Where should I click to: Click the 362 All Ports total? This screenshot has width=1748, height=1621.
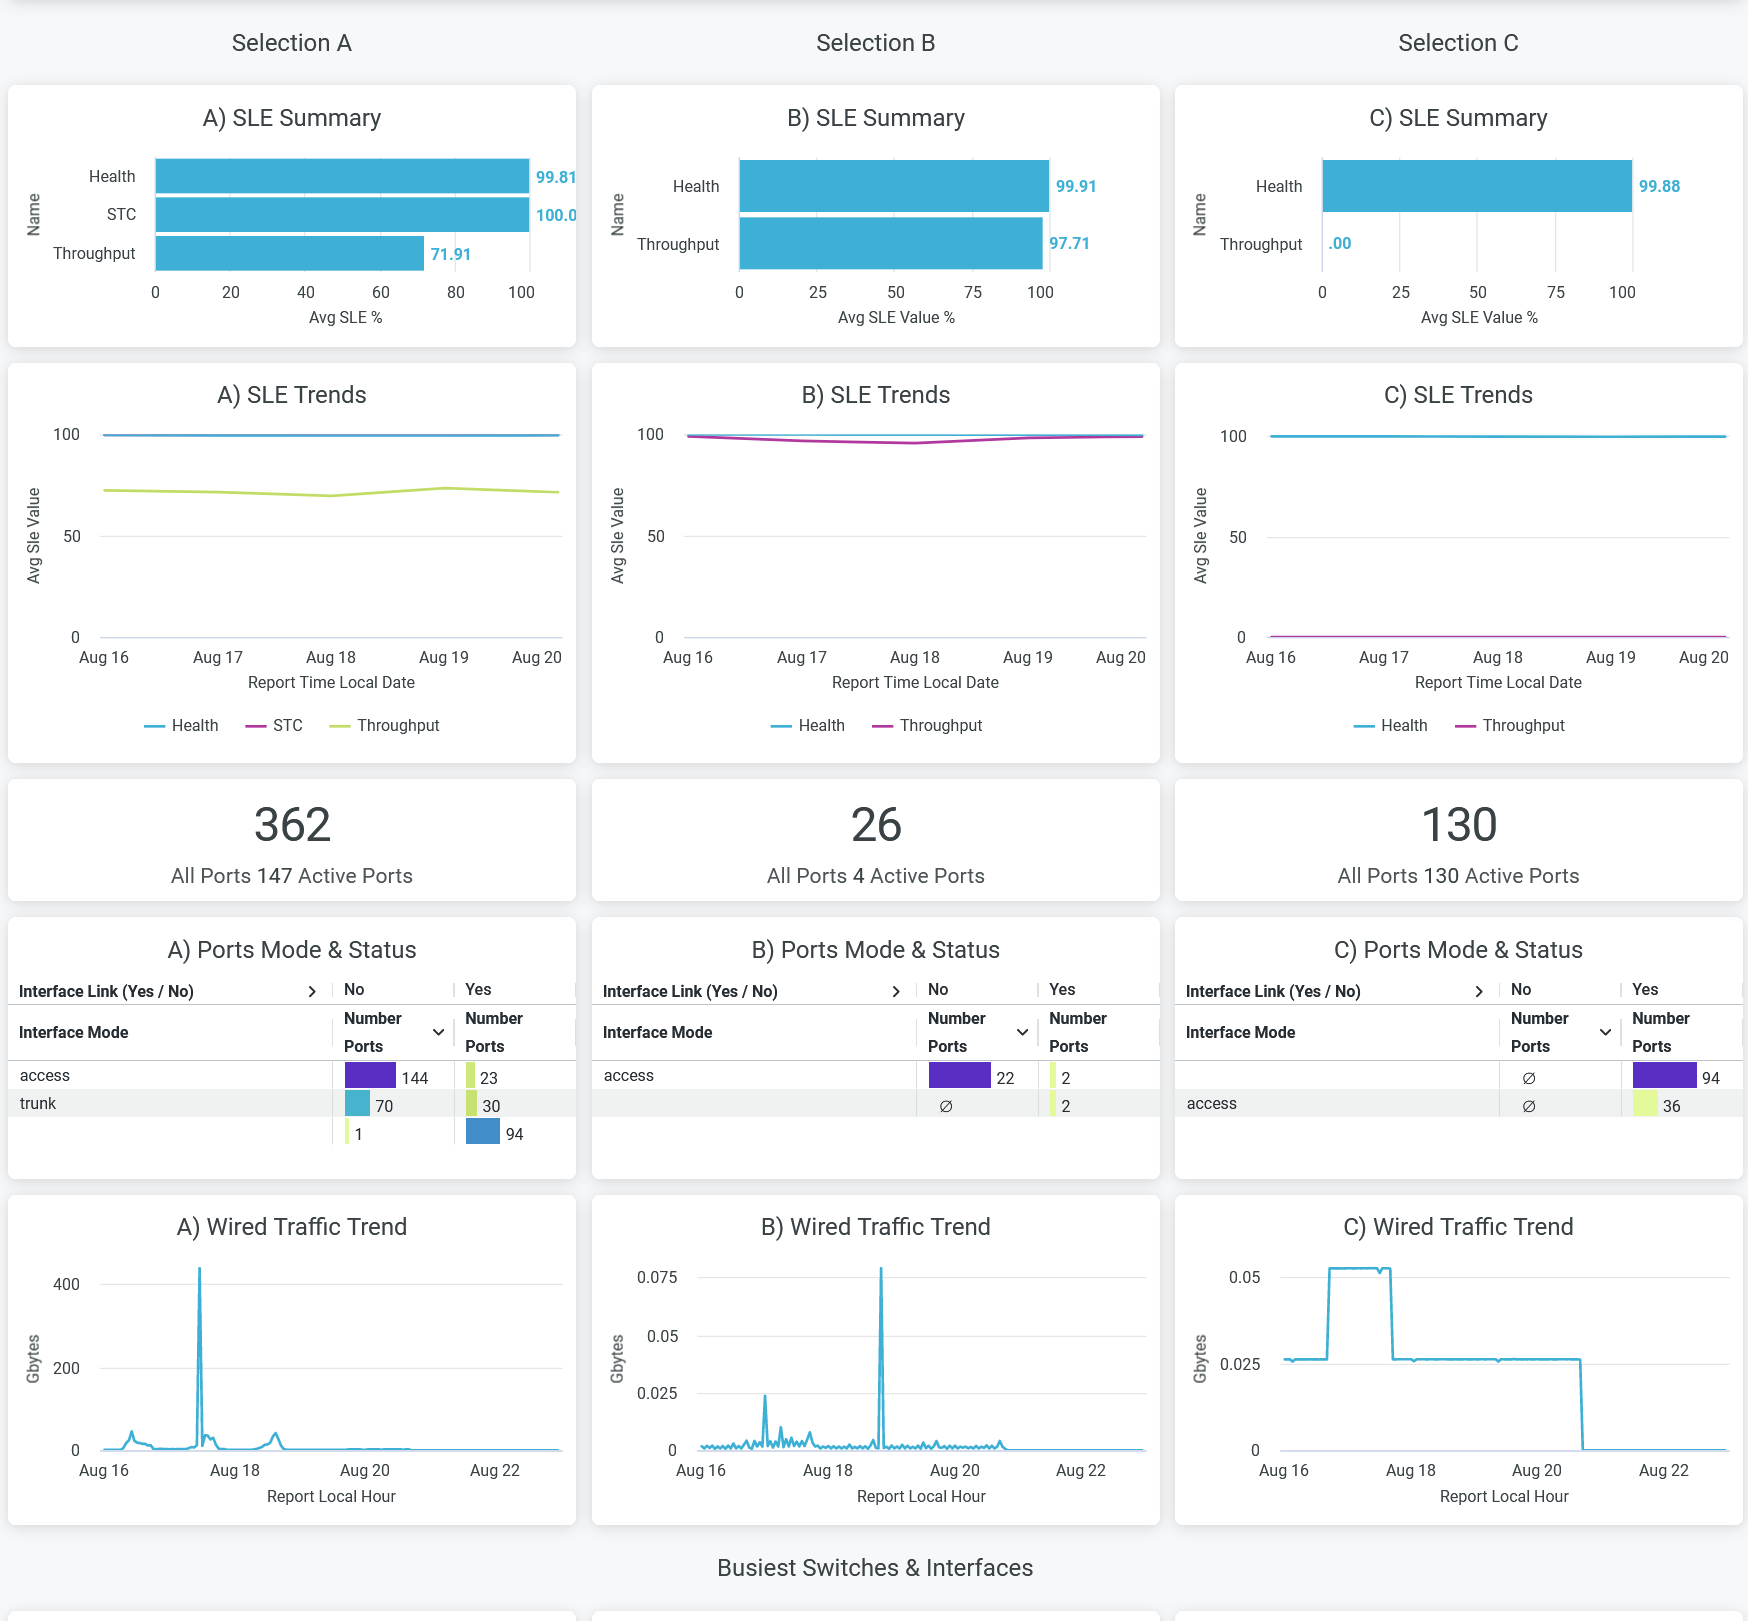pyautogui.click(x=292, y=825)
